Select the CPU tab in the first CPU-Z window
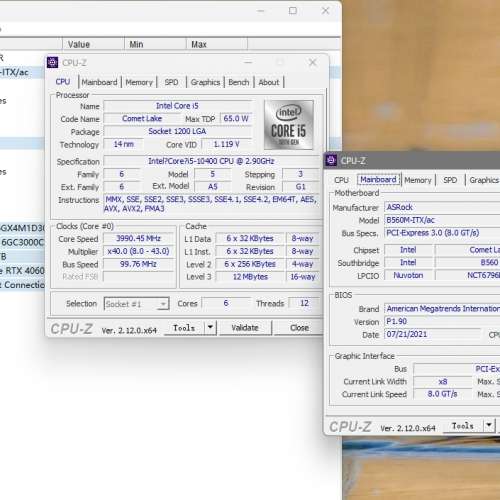Image resolution: width=500 pixels, height=500 pixels. [63, 82]
